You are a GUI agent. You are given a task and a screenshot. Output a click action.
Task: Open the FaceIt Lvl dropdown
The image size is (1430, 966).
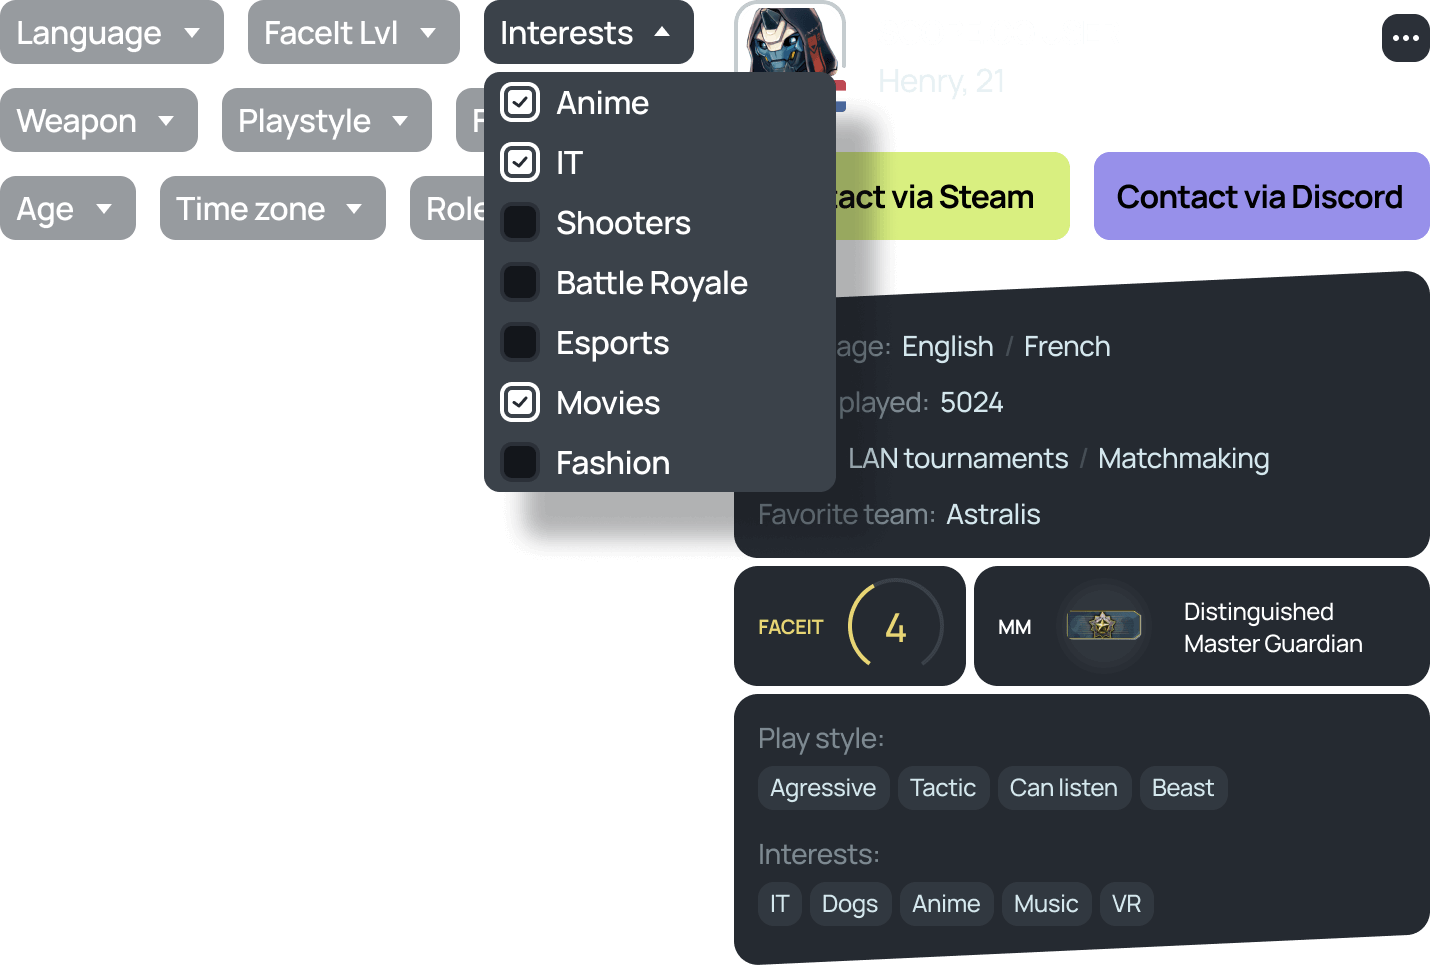(x=354, y=32)
